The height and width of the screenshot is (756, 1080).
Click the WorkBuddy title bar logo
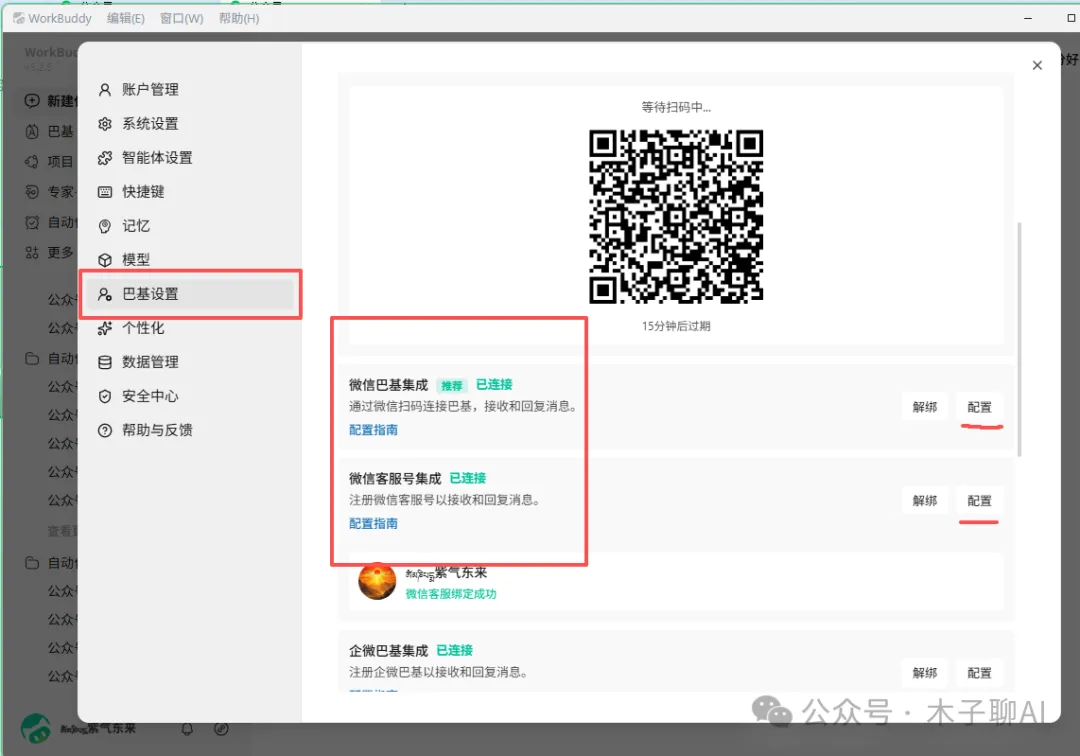[19, 19]
